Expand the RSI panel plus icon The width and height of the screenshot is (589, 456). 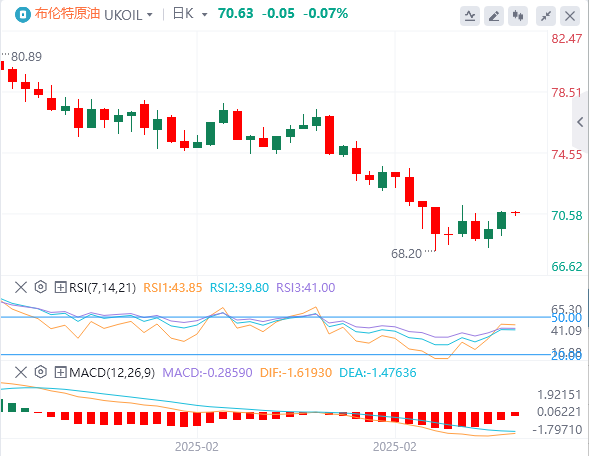60,287
